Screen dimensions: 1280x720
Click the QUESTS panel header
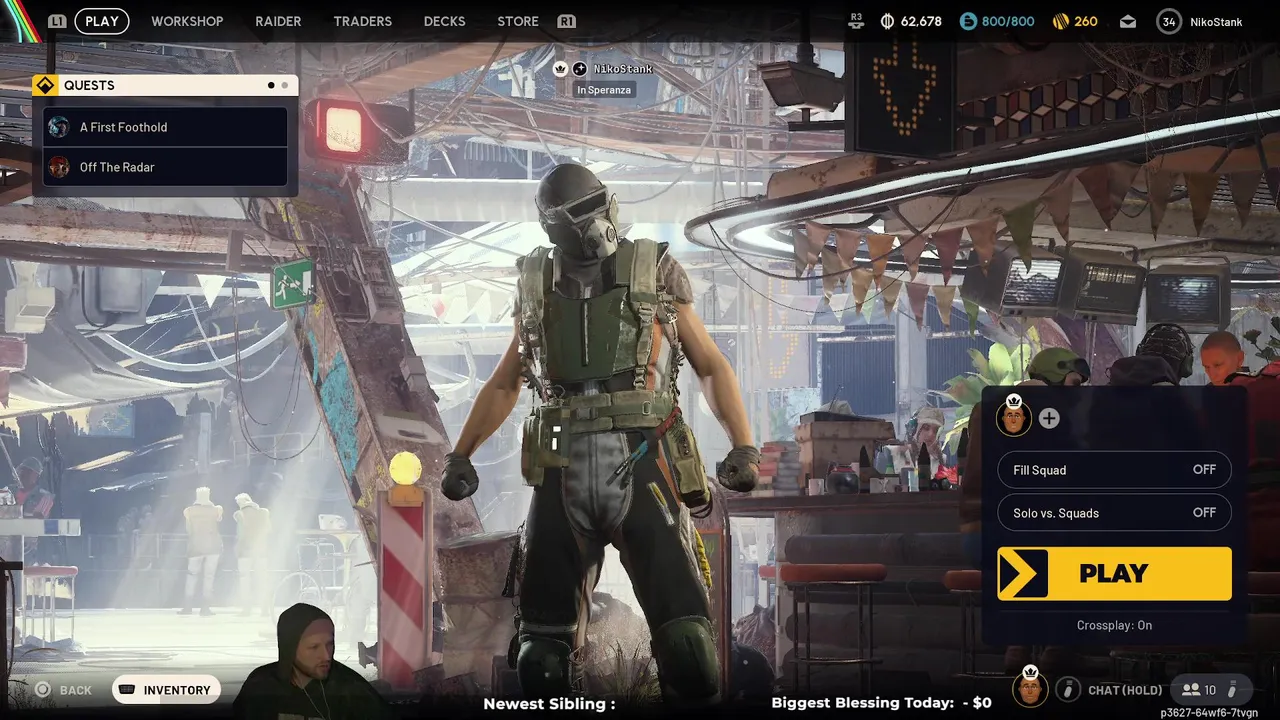pos(165,85)
